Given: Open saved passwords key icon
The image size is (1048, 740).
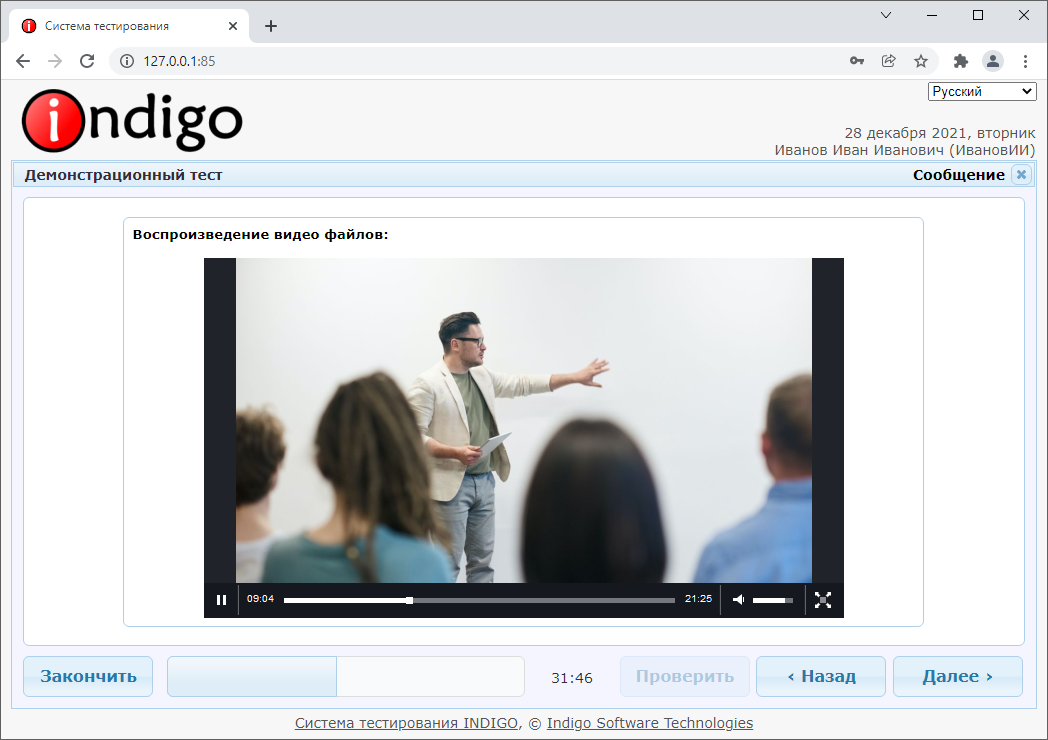Looking at the screenshot, I should coord(856,61).
